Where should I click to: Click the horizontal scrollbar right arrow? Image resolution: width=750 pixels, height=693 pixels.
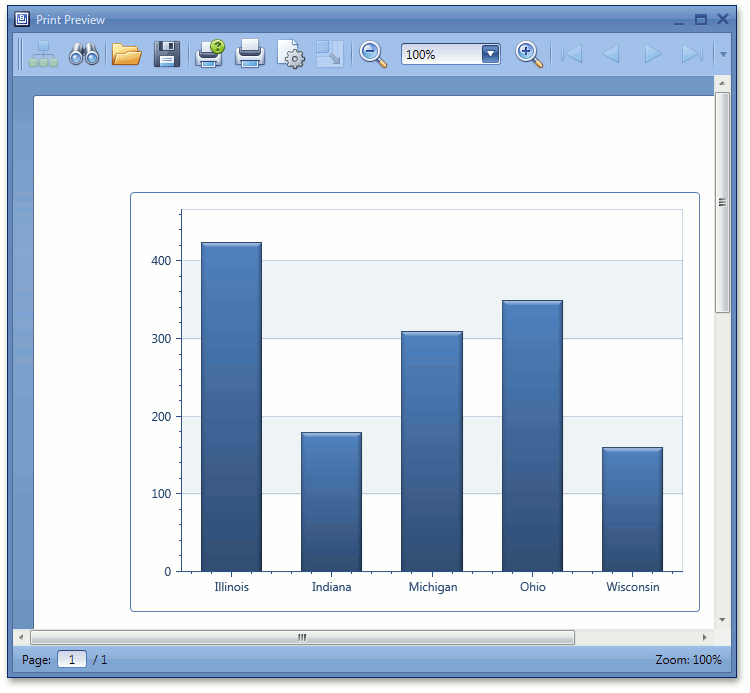tap(704, 638)
